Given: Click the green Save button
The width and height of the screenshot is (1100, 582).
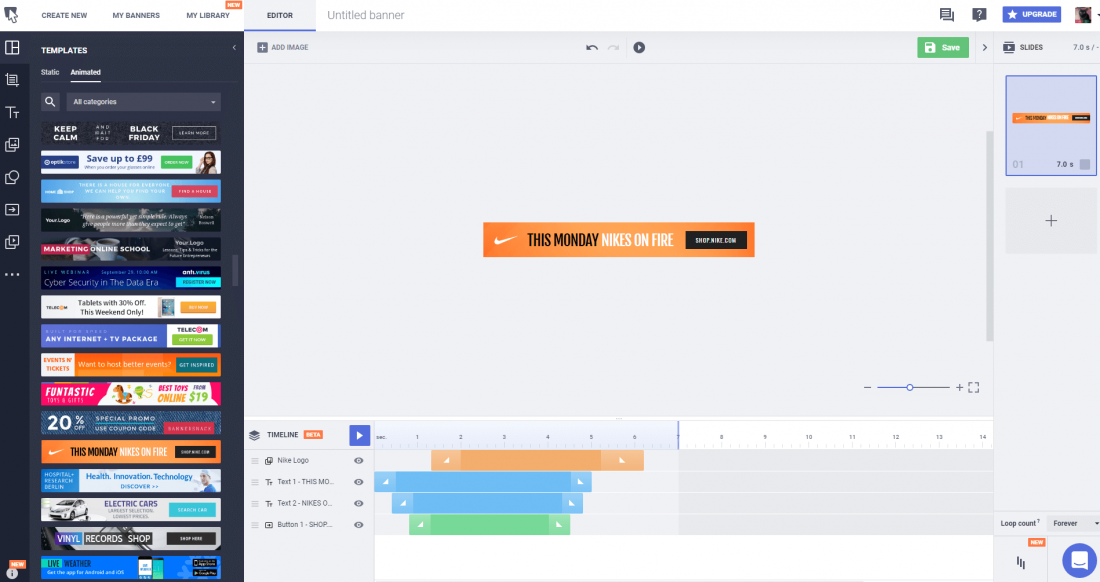Looking at the screenshot, I should click(x=943, y=48).
